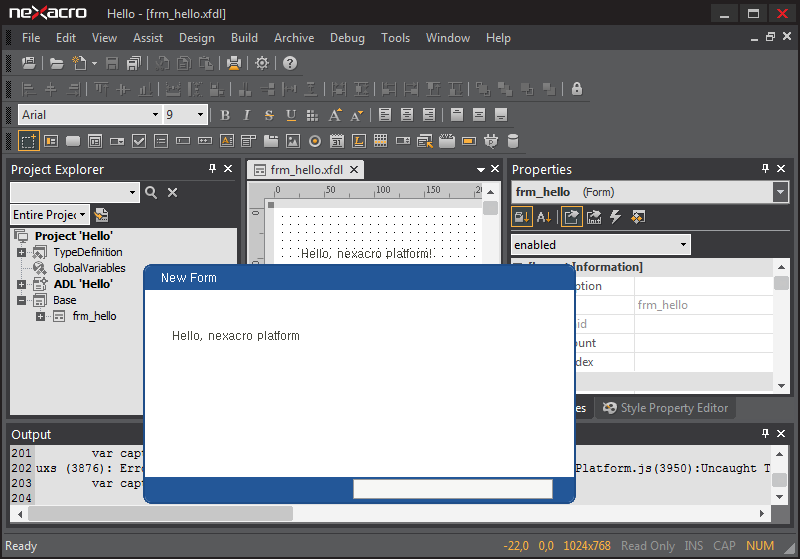Pick the Spin component icon
The image size is (800, 559).
[x=403, y=141]
